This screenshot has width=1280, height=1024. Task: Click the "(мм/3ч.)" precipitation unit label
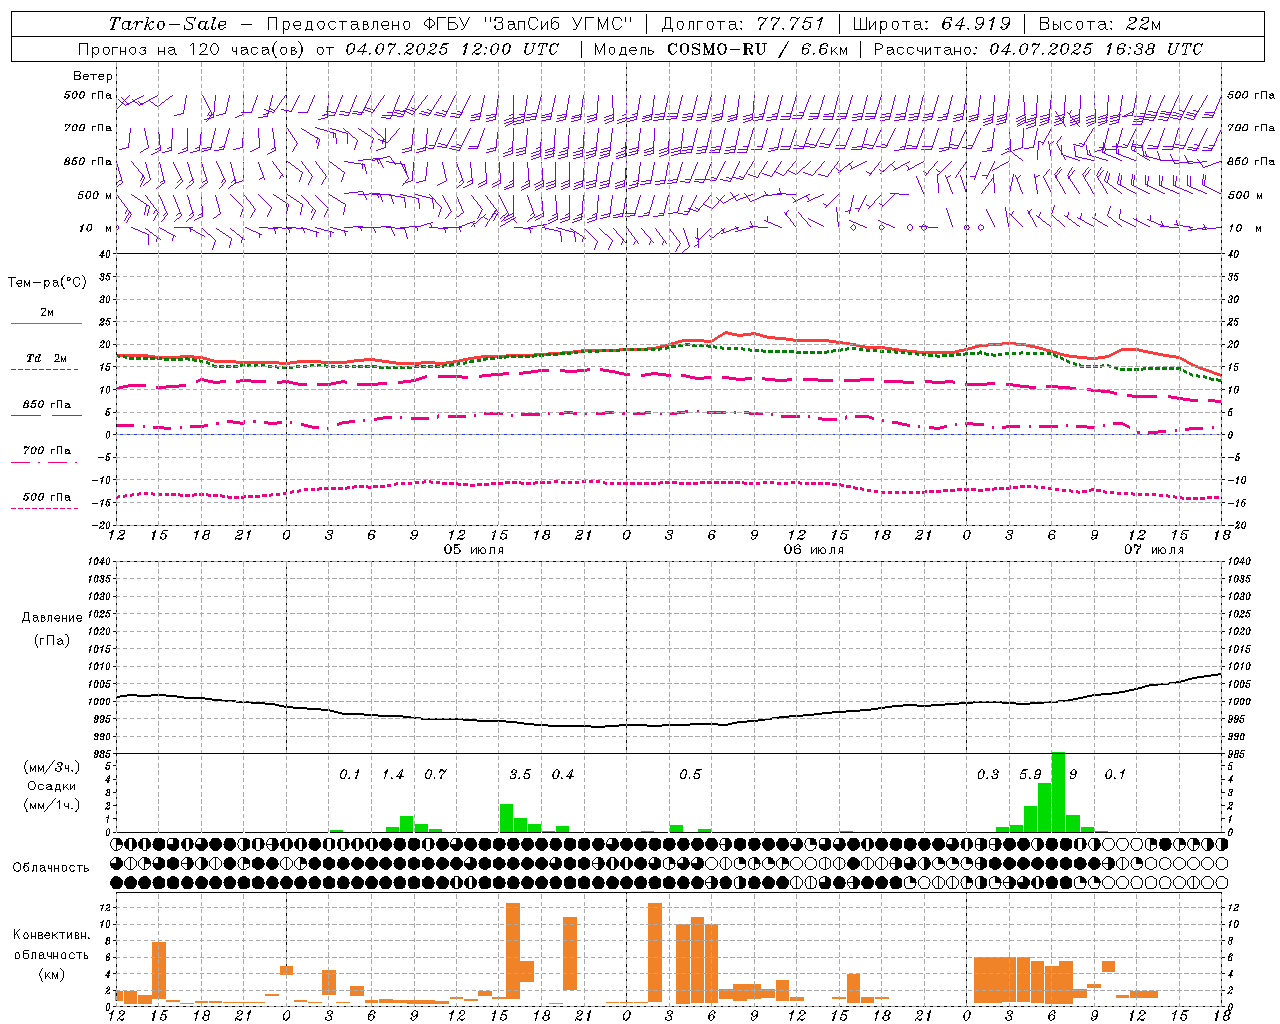point(52,767)
